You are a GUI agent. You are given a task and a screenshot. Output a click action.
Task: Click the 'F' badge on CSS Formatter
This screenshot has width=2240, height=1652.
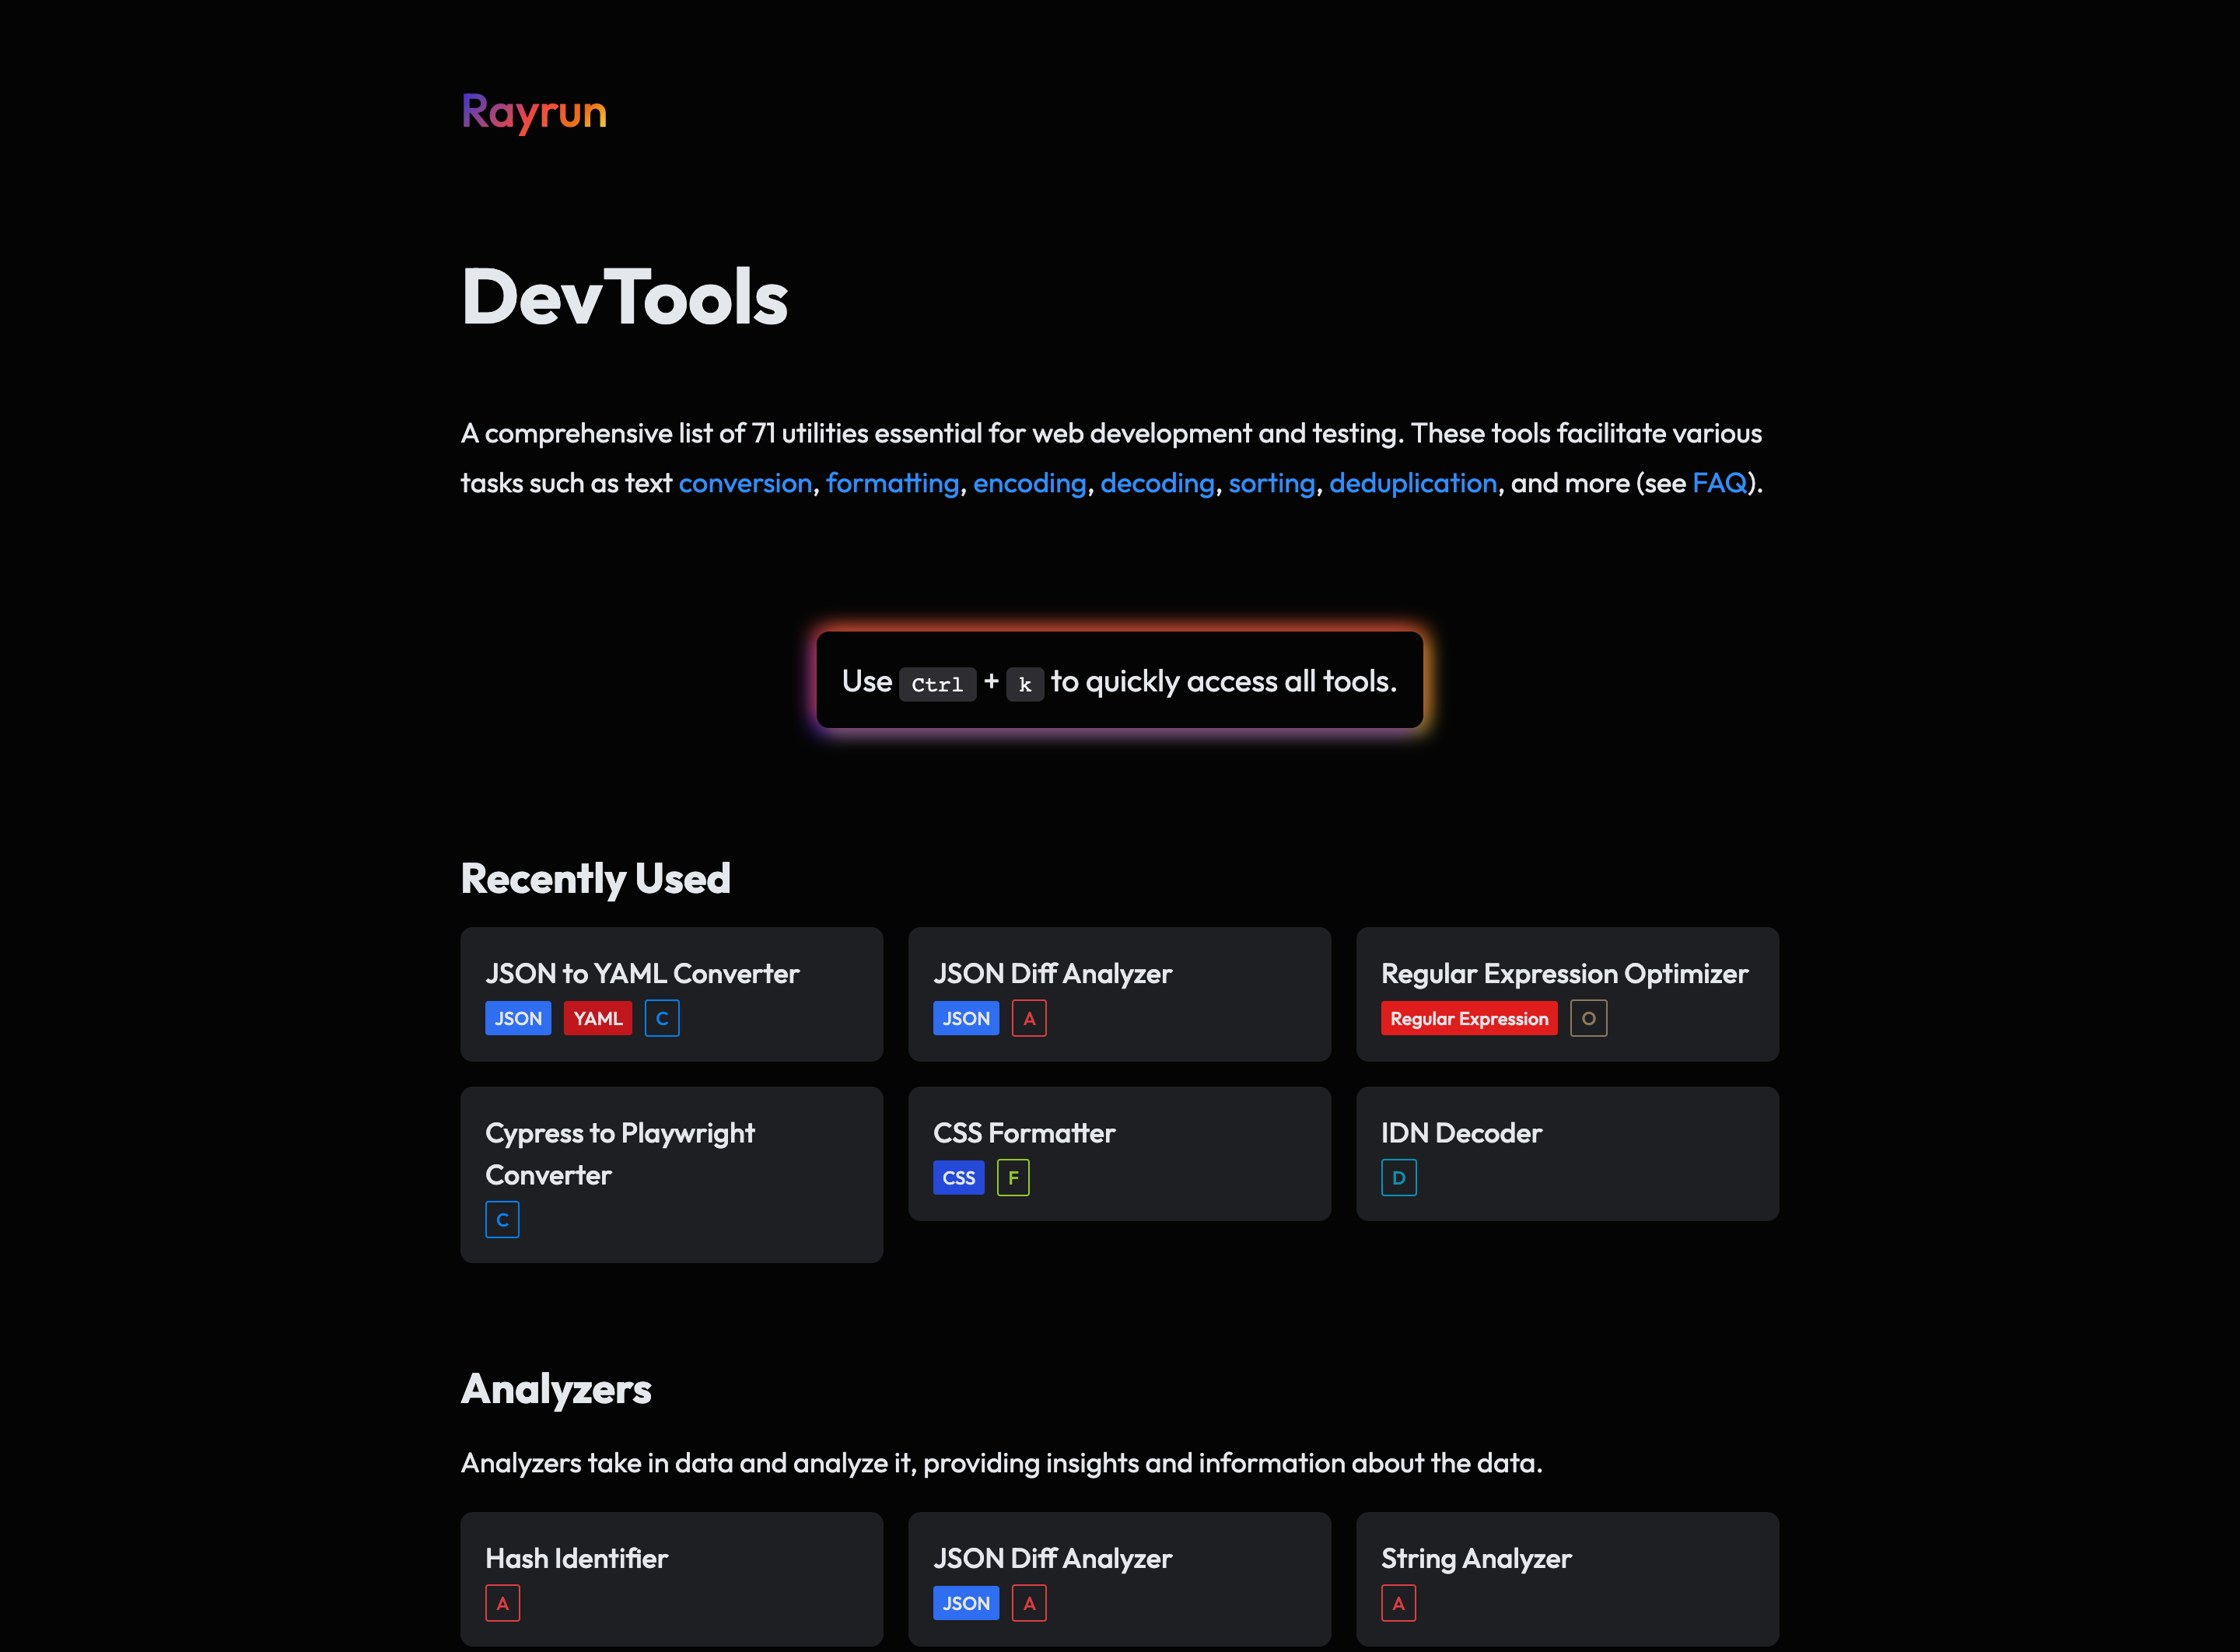pyautogui.click(x=1013, y=1177)
